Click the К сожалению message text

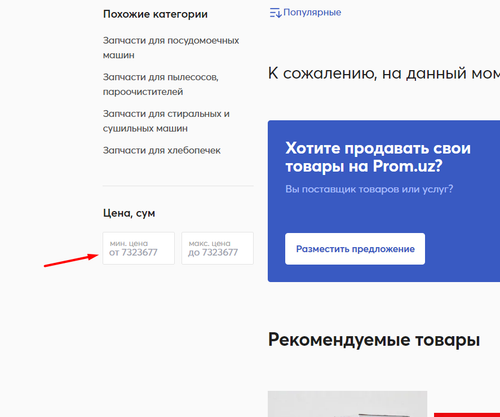tap(384, 73)
